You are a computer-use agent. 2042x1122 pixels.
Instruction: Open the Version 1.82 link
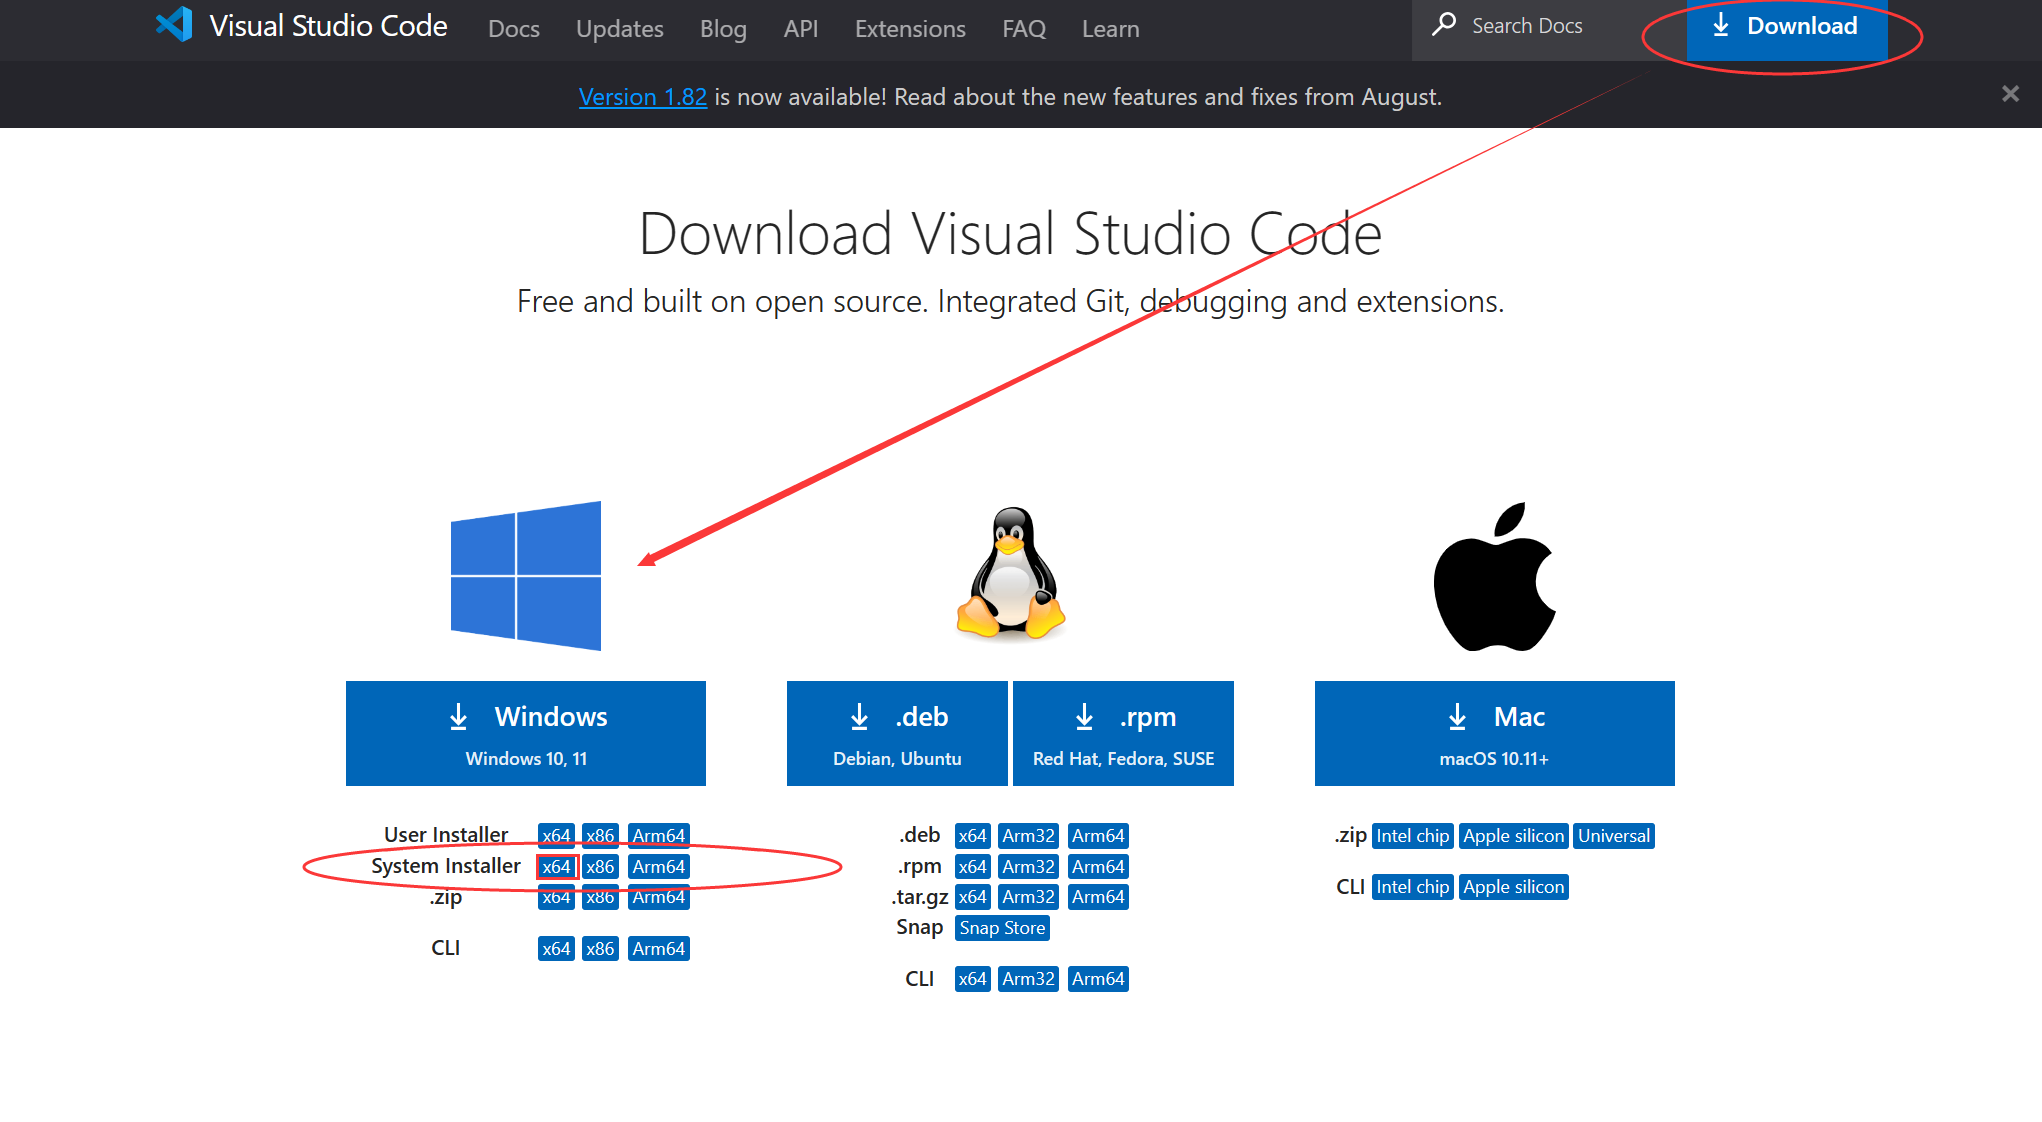click(642, 97)
